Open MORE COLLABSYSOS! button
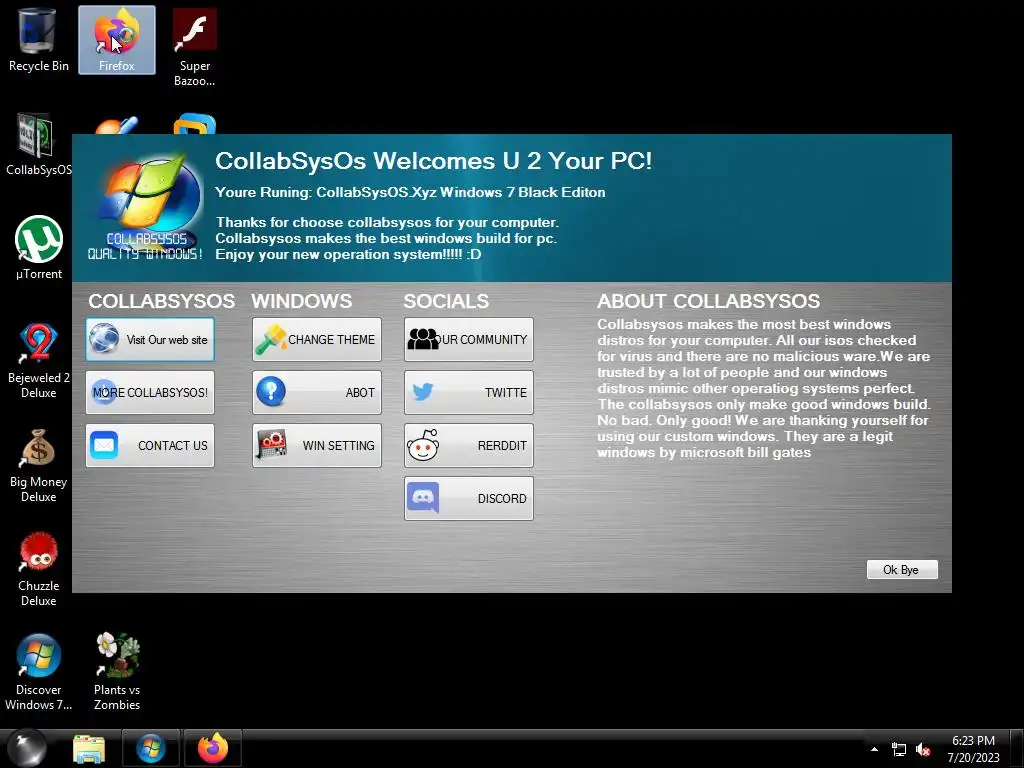This screenshot has width=1024, height=768. [x=150, y=392]
